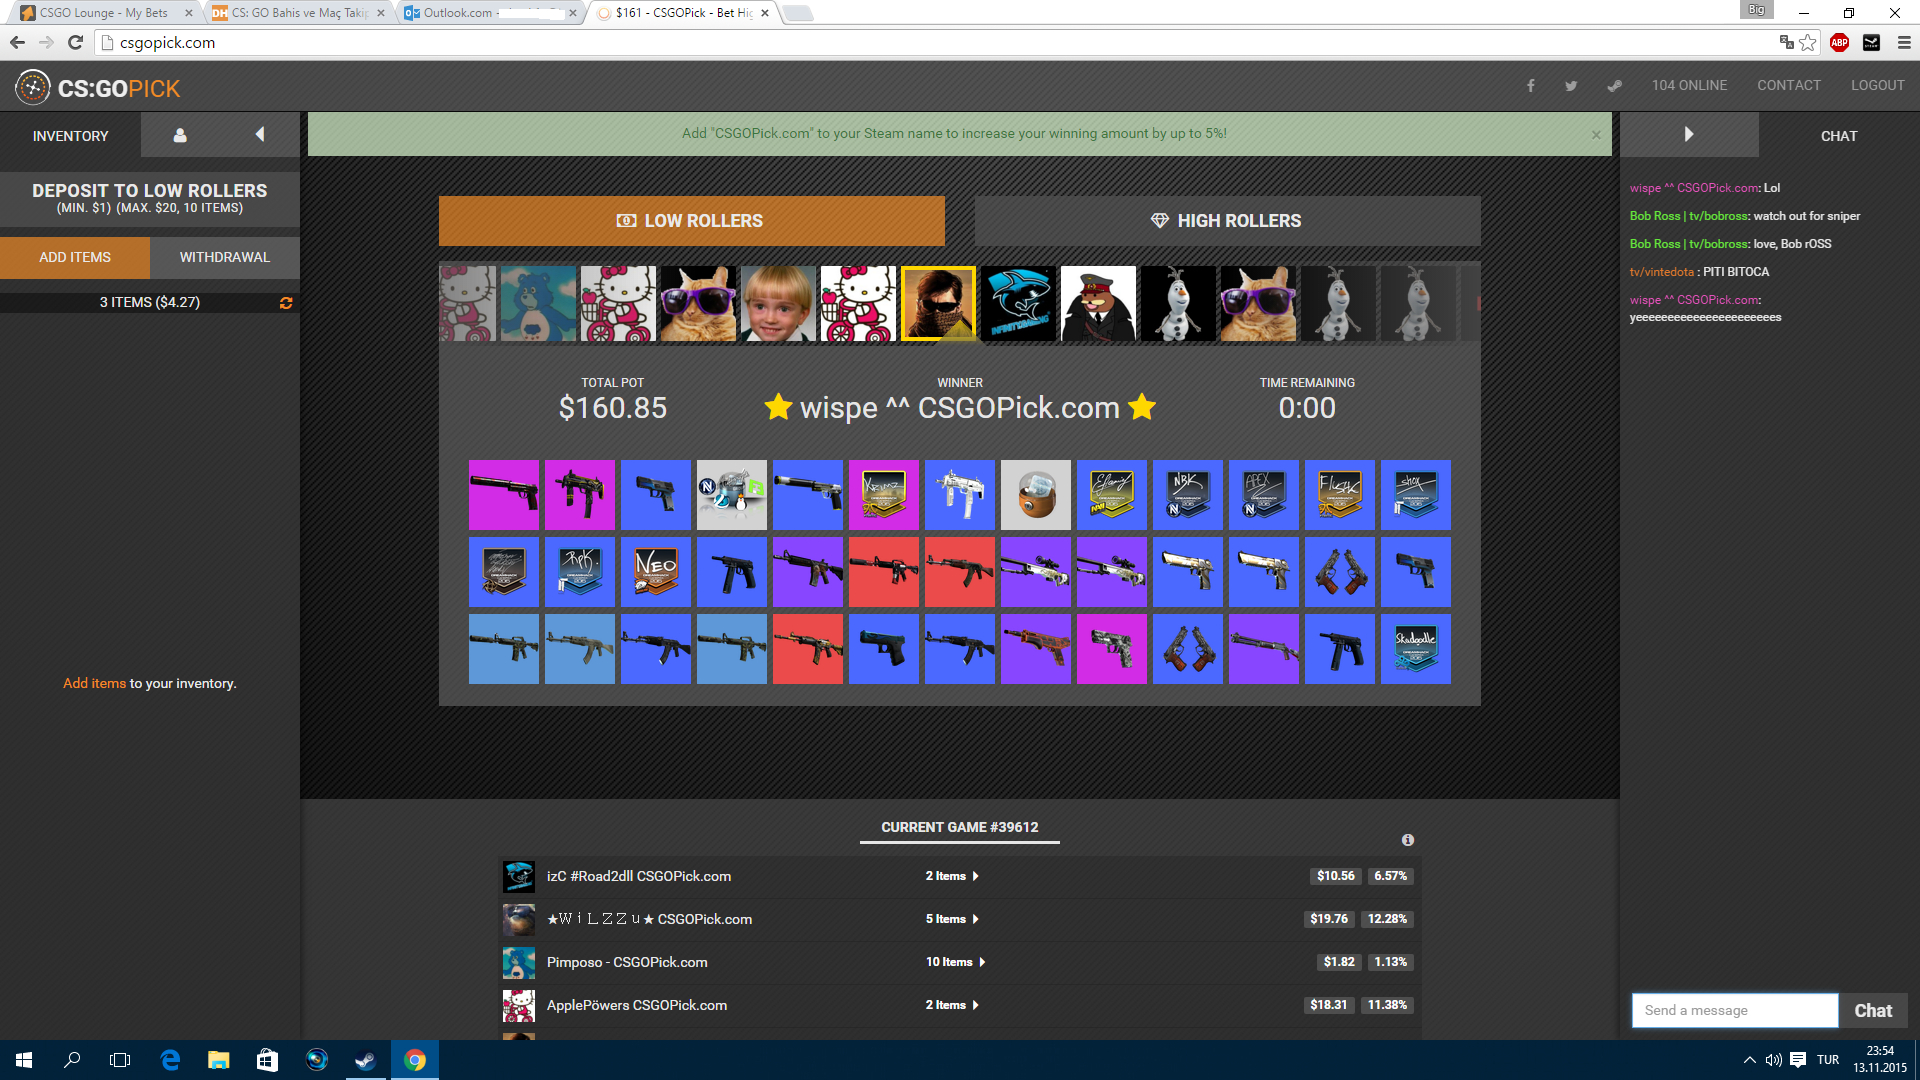Screen dimensions: 1920x1080
Task: Focus the 'Send a message' chat field
Action: point(1735,1011)
